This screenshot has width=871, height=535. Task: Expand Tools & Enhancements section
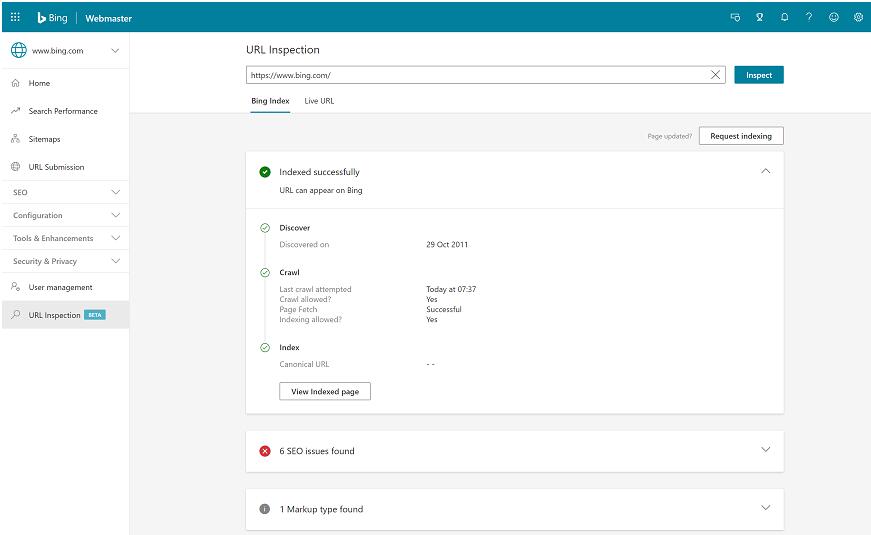(116, 238)
